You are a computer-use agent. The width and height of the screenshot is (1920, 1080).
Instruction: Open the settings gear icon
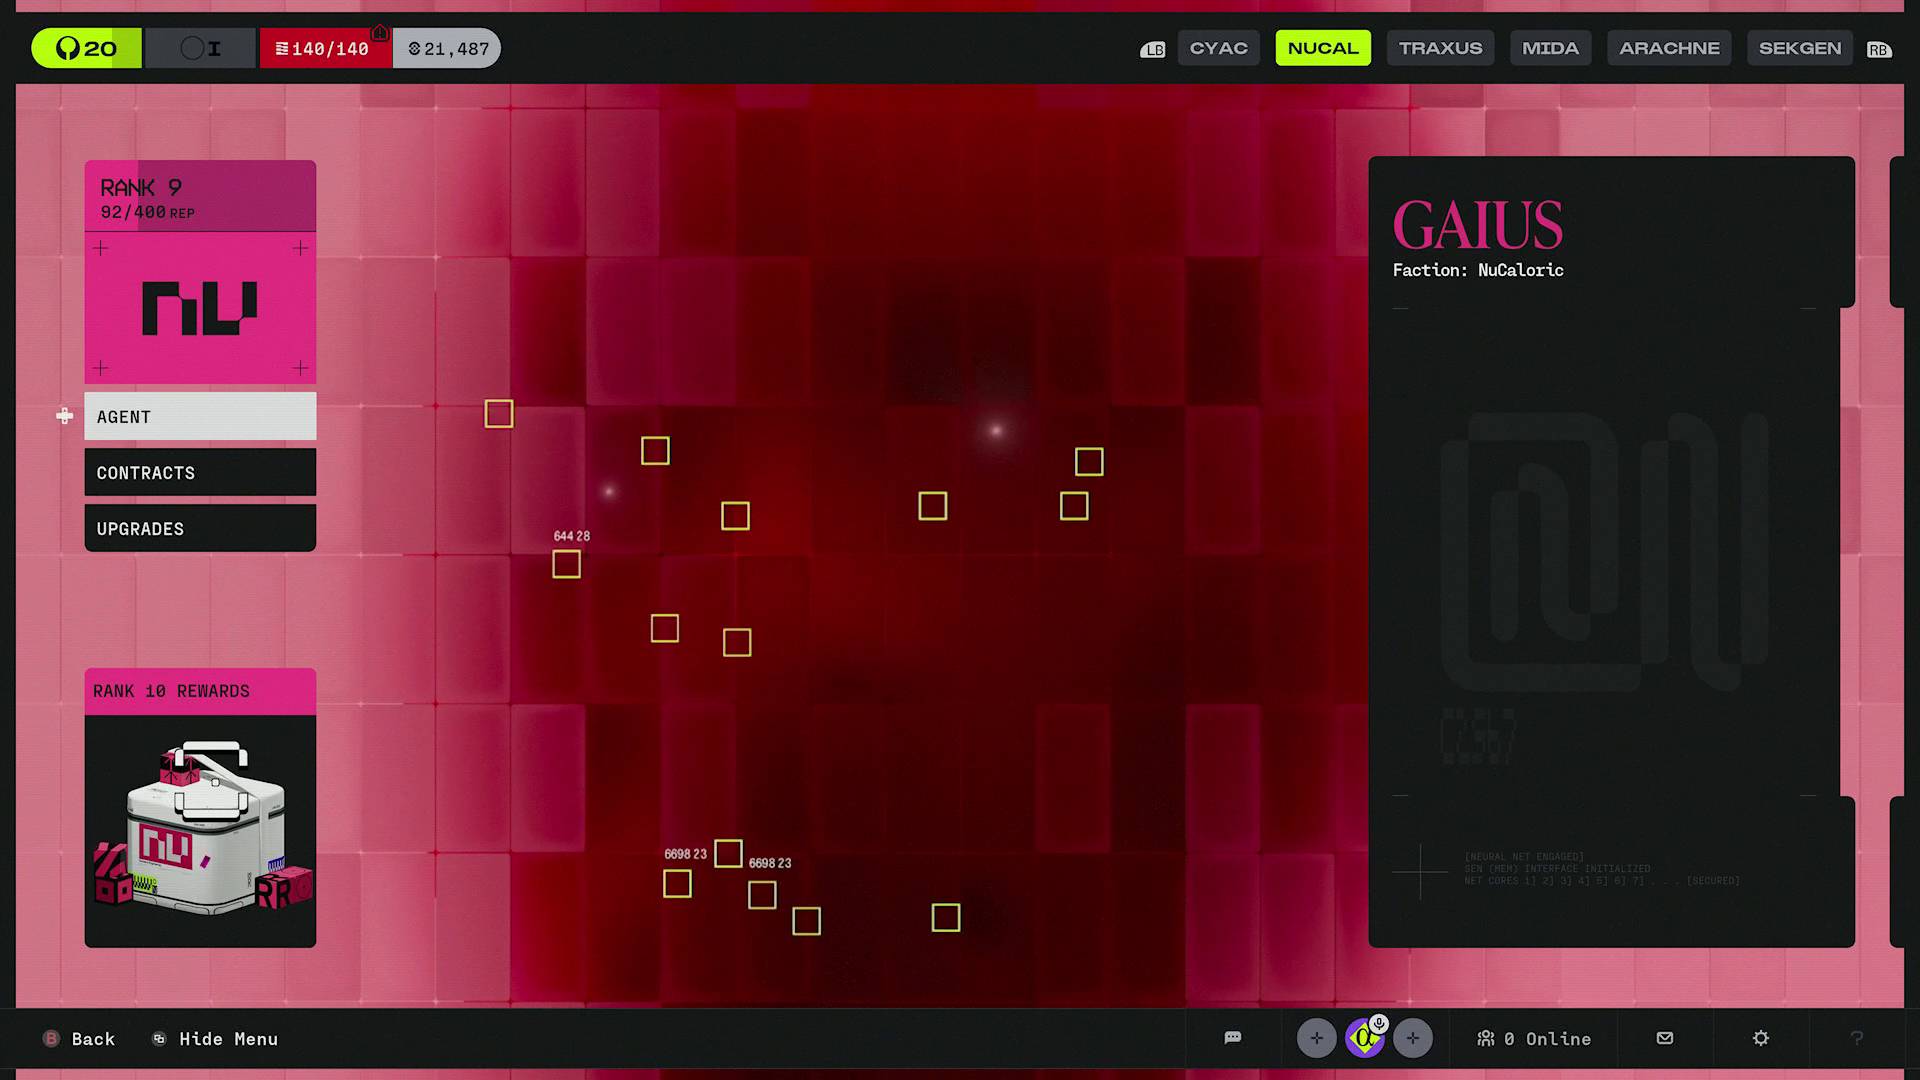coord(1761,1038)
